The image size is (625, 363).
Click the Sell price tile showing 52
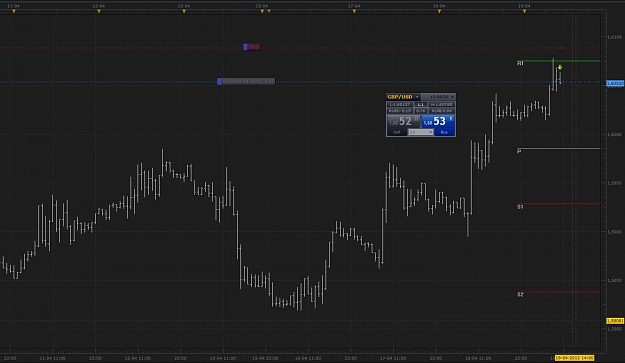click(403, 122)
